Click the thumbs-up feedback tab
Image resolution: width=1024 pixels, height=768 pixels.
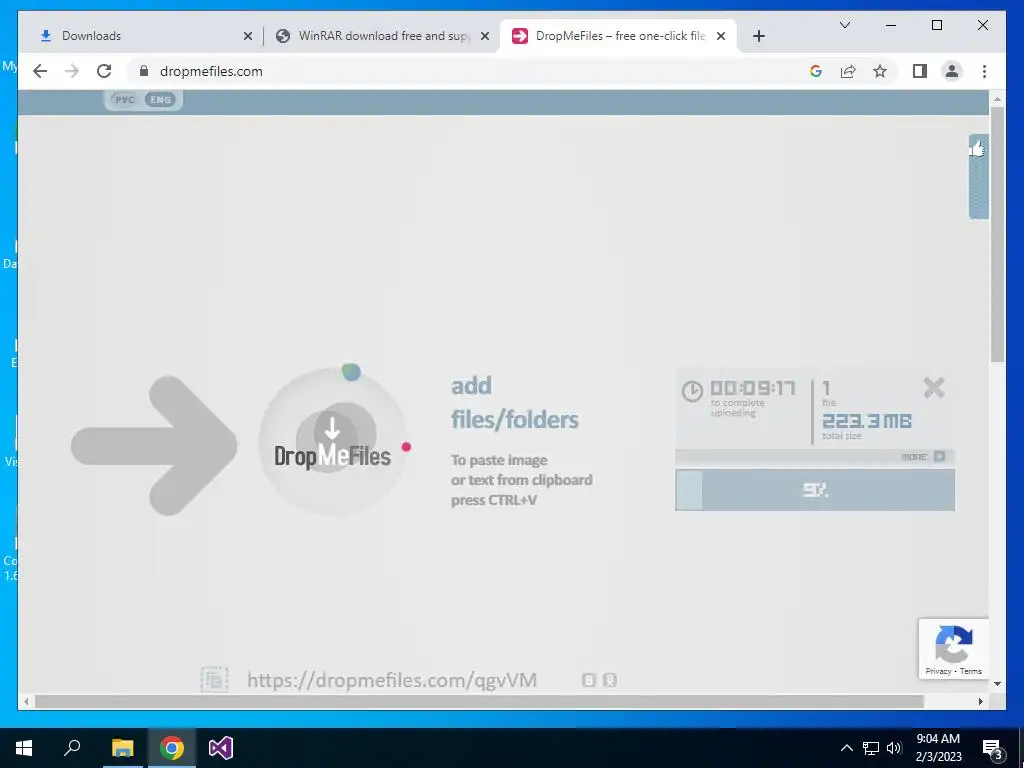(x=978, y=176)
